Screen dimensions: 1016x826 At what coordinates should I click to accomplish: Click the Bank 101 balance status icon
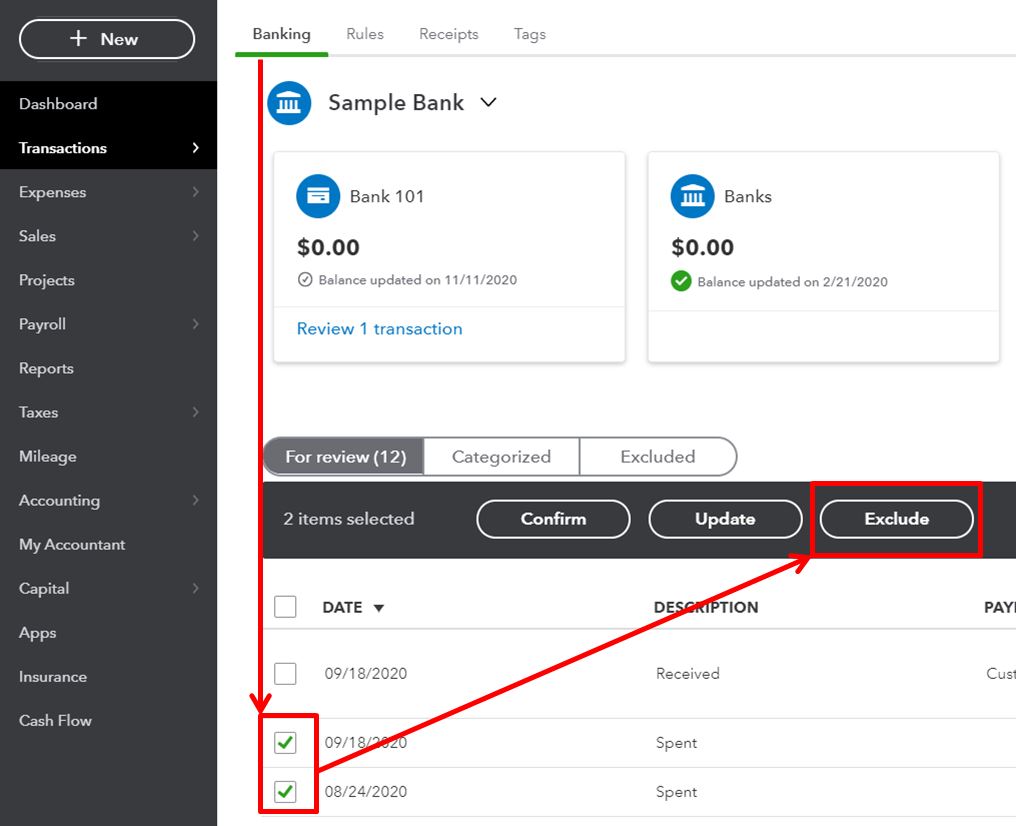[x=306, y=280]
